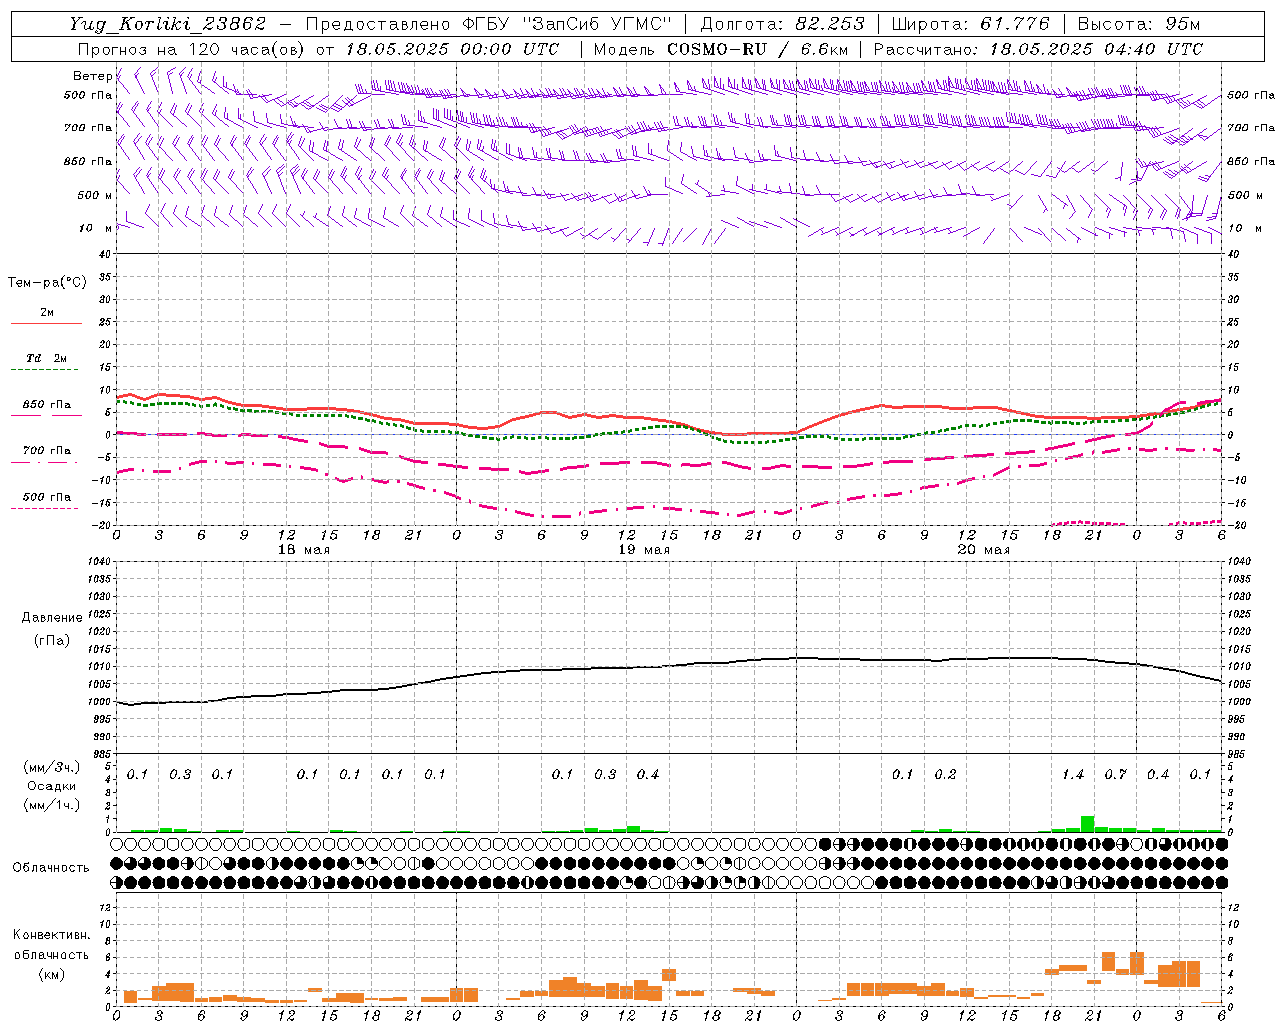Viewport: 1280px width, 1024px height.
Task: Select the forecast start 18.05.2025 00:00 UTC
Action: point(452,49)
